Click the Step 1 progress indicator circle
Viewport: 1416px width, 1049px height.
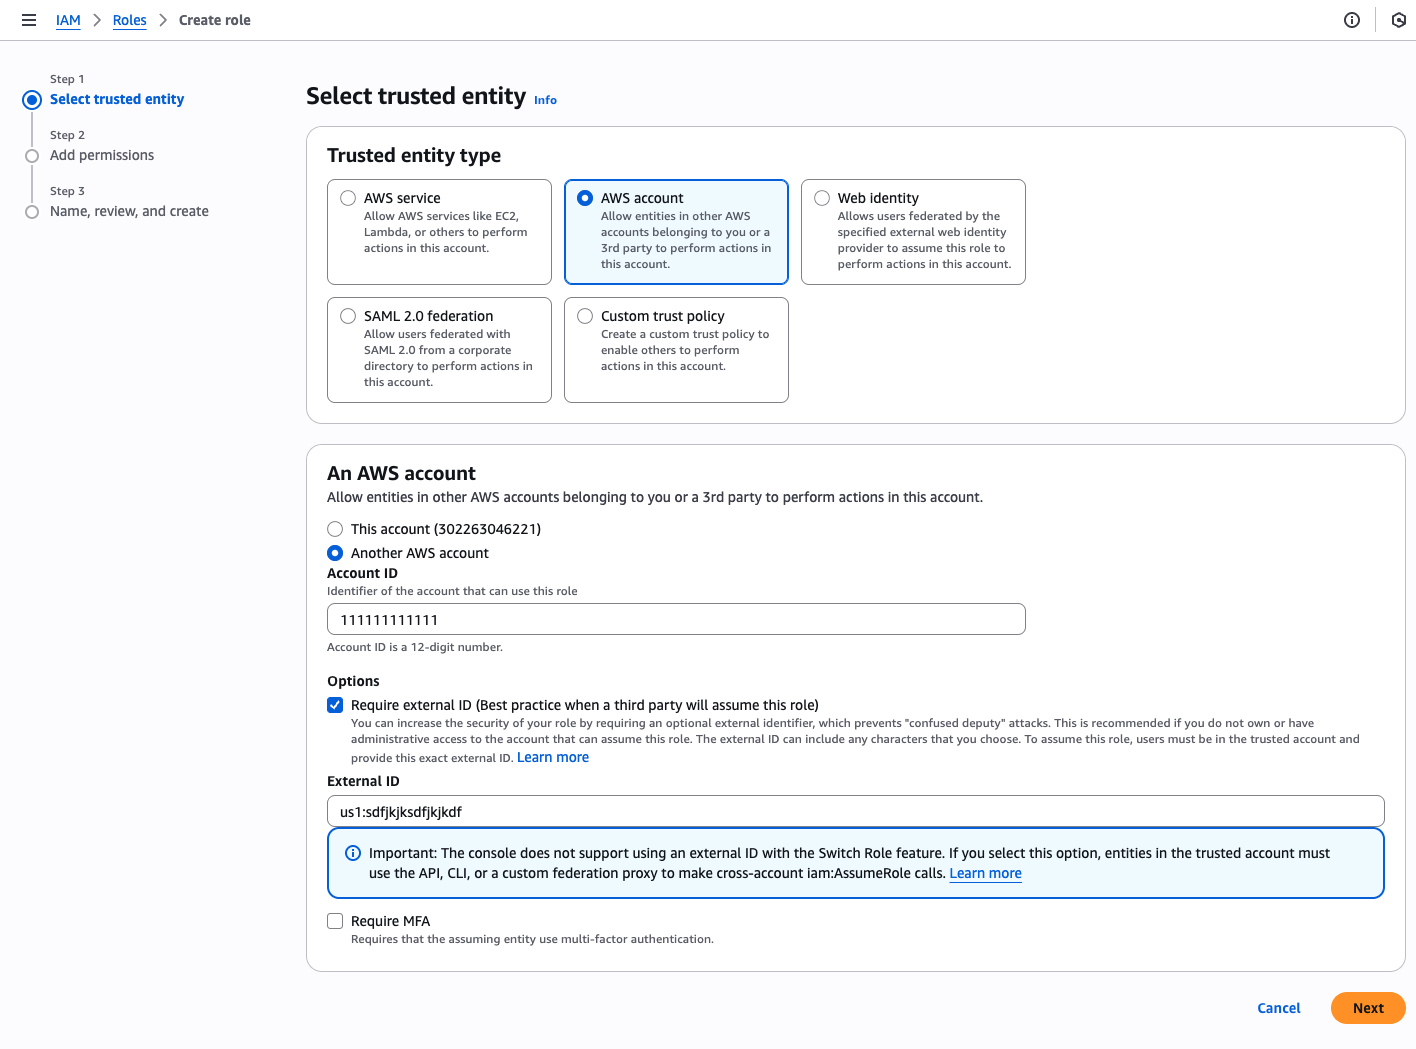[32, 100]
